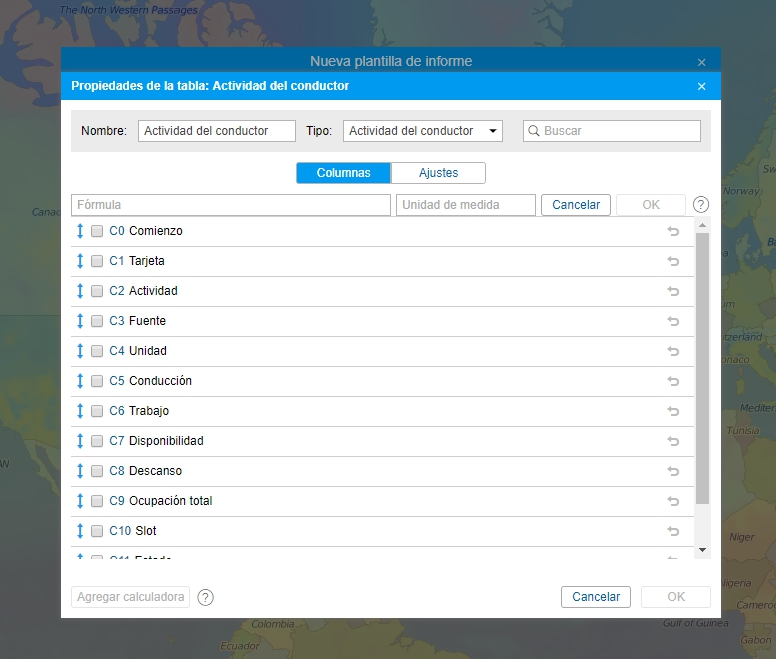The width and height of the screenshot is (776, 659).
Task: Enable the C10 Slot checkbox
Action: [x=97, y=531]
